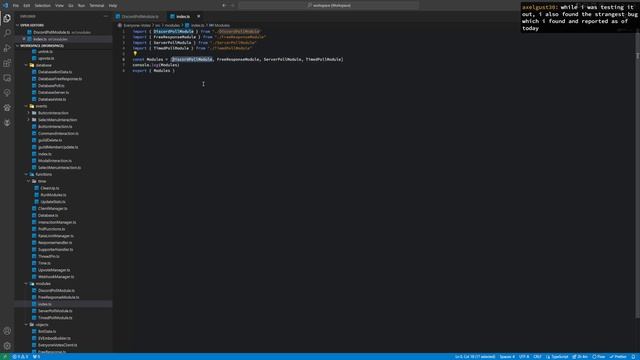Open the Extensions view
This screenshot has width=640, height=360.
pos(7,63)
